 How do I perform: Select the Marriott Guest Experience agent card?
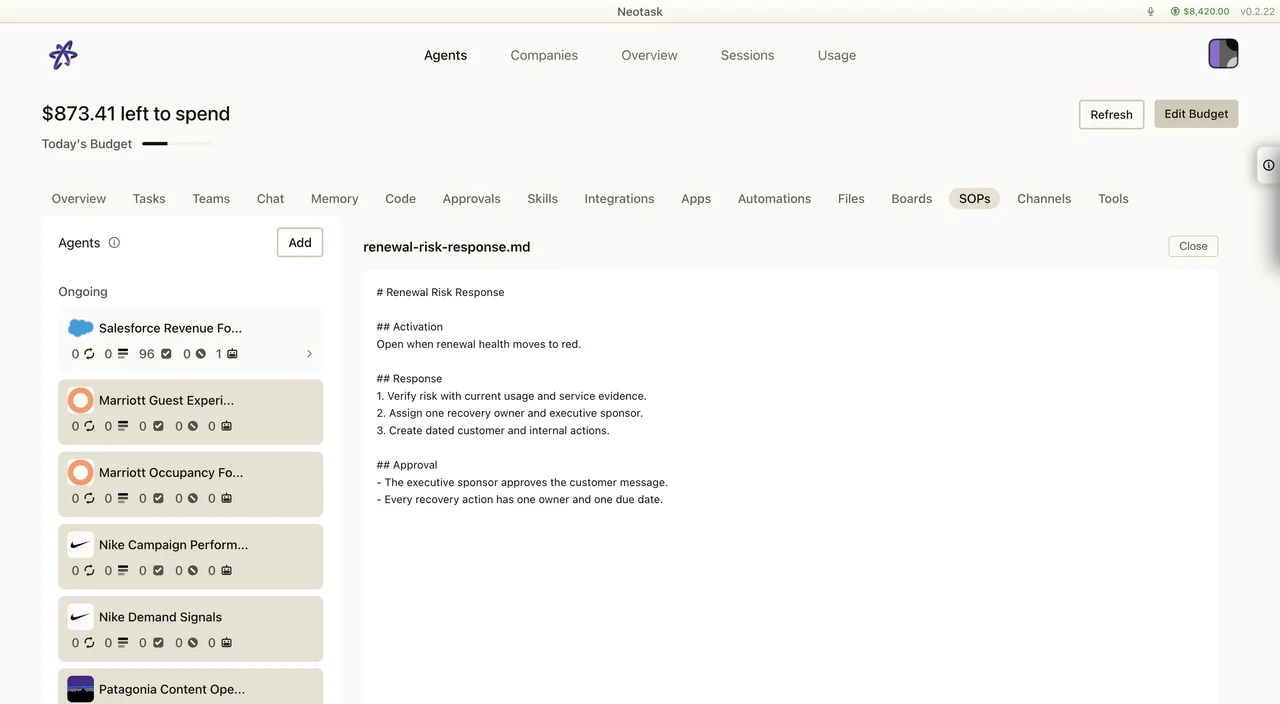tap(191, 412)
